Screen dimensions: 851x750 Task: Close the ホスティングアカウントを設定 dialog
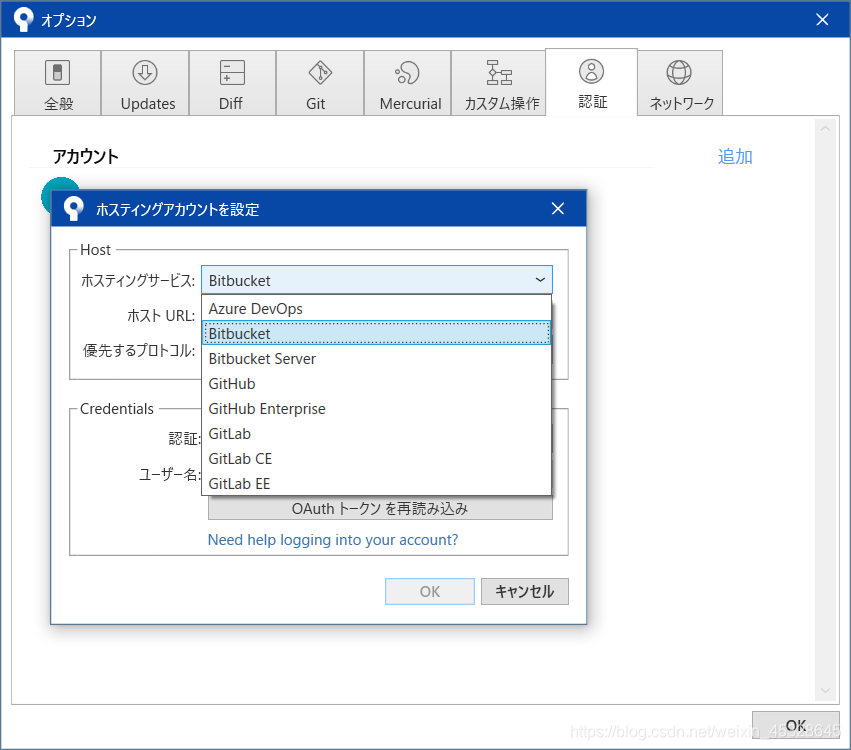click(557, 208)
